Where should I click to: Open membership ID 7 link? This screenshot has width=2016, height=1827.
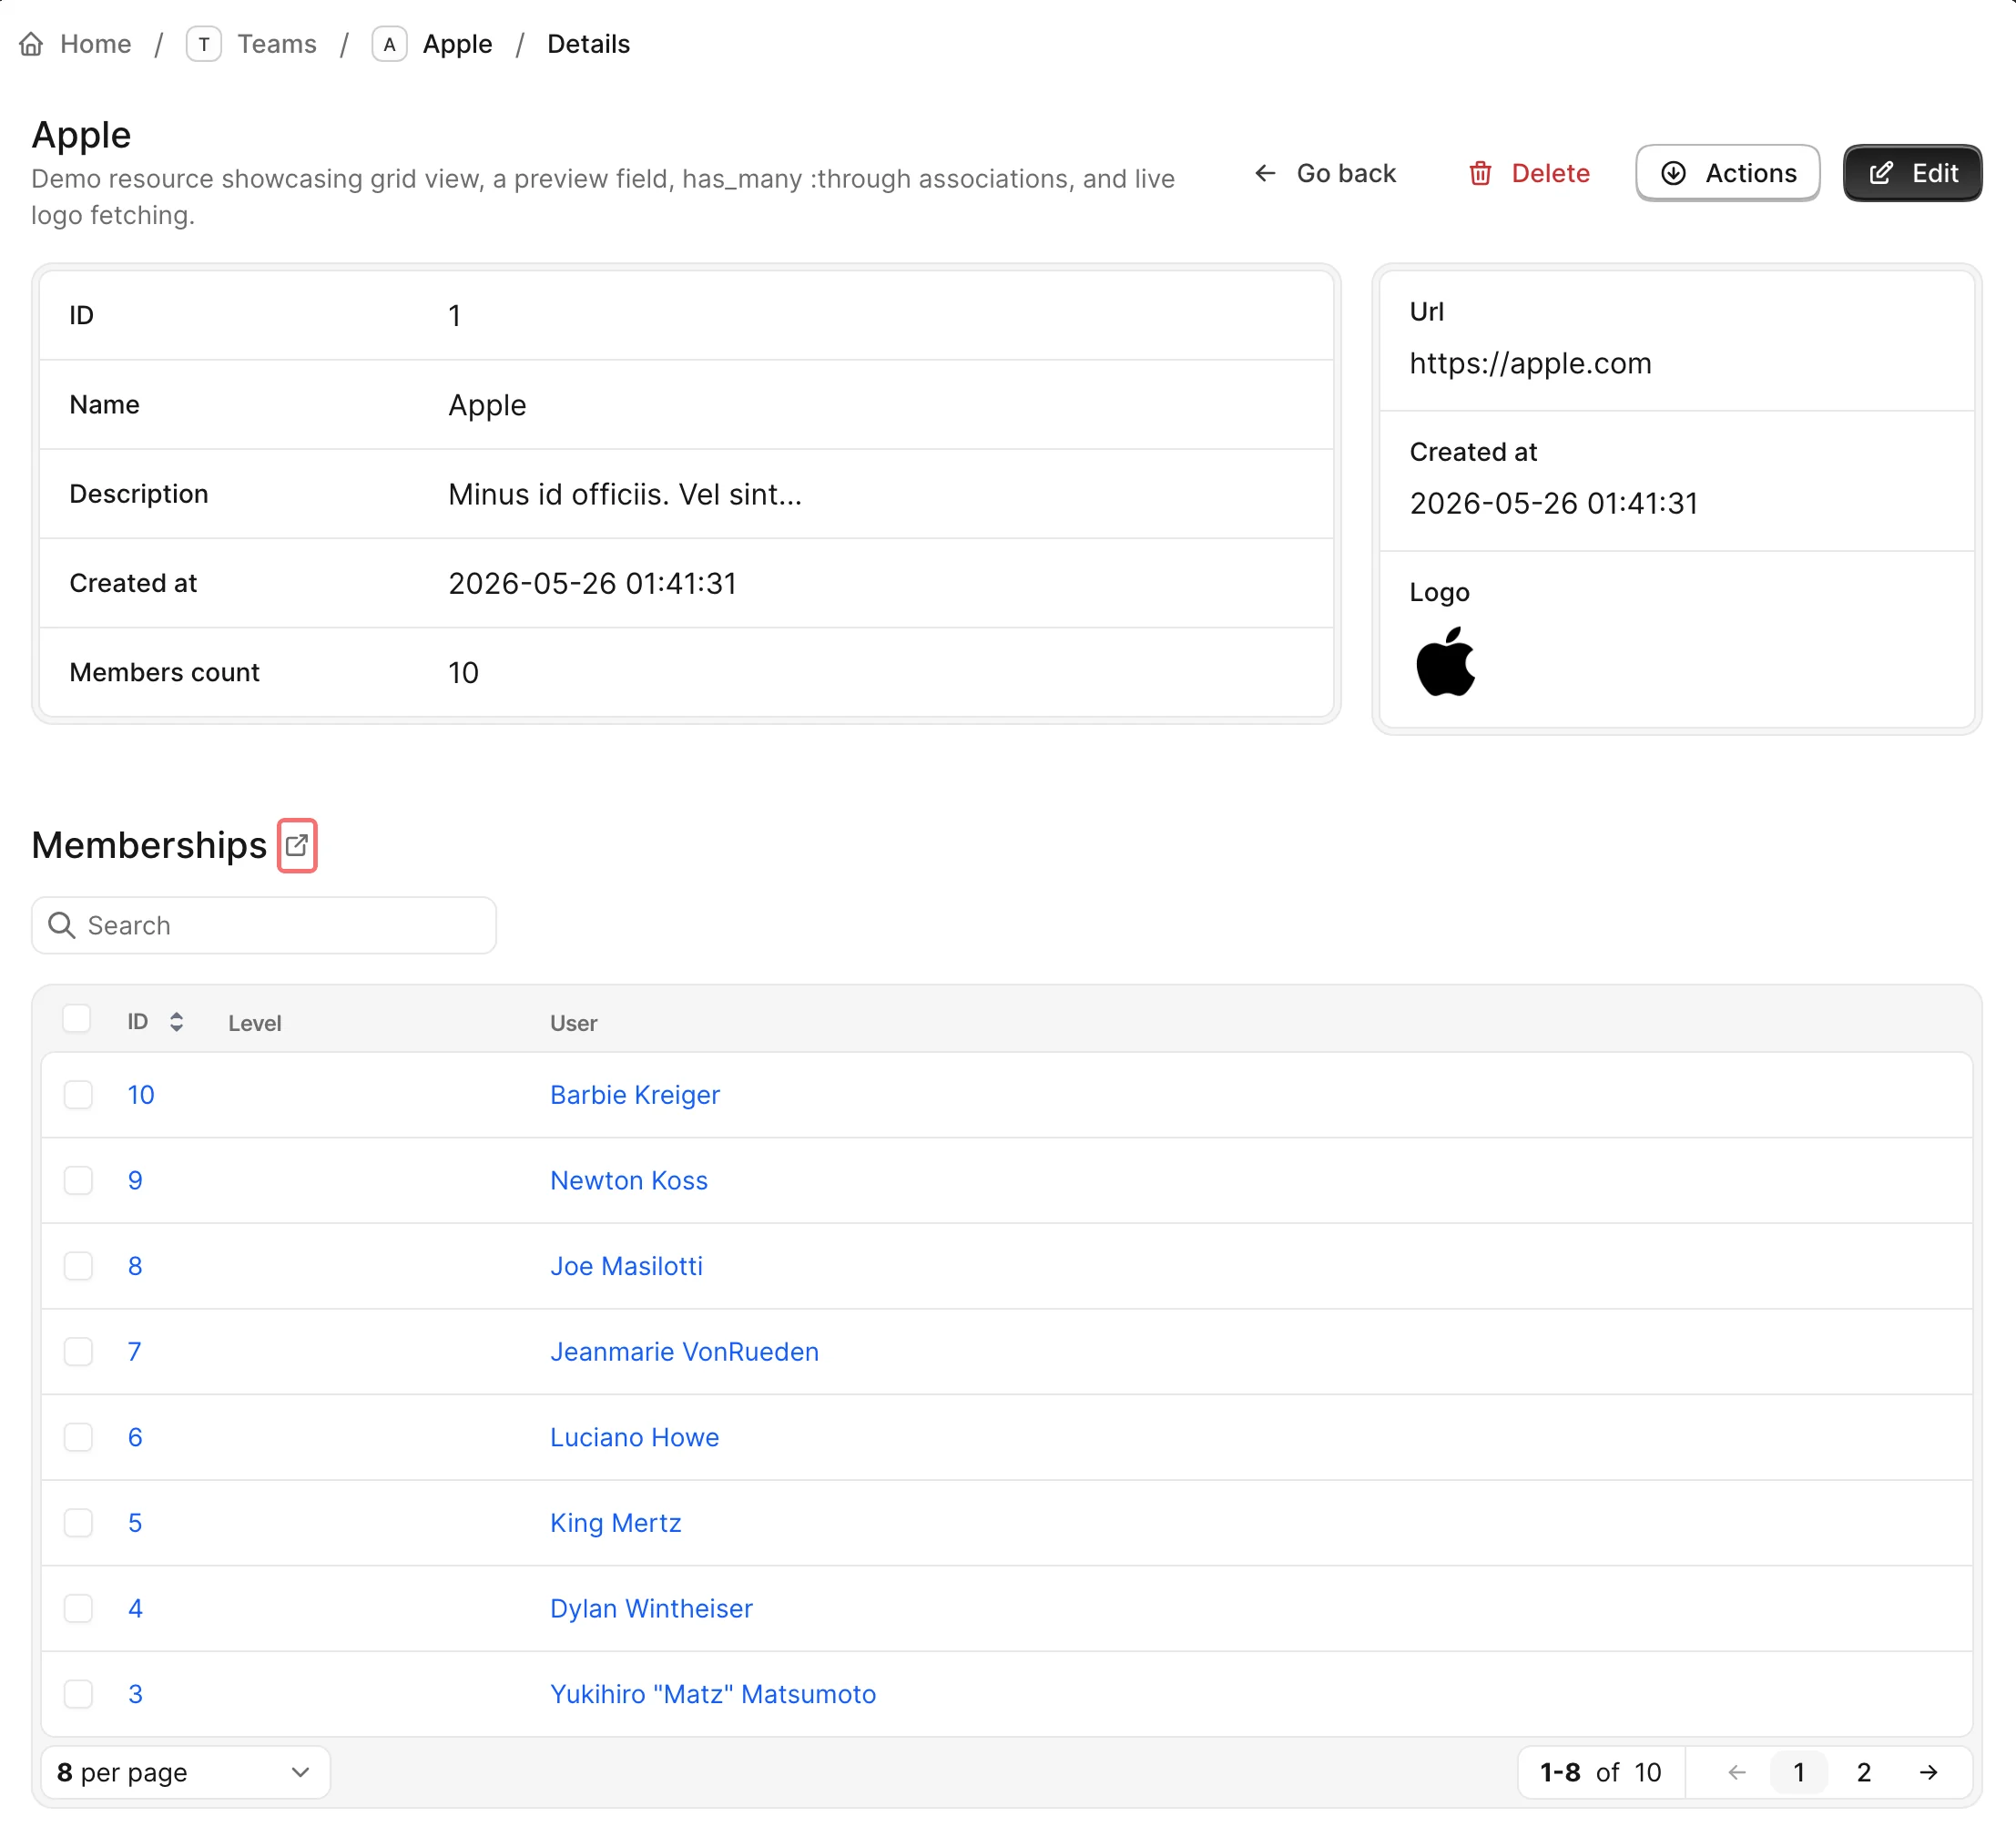(135, 1351)
